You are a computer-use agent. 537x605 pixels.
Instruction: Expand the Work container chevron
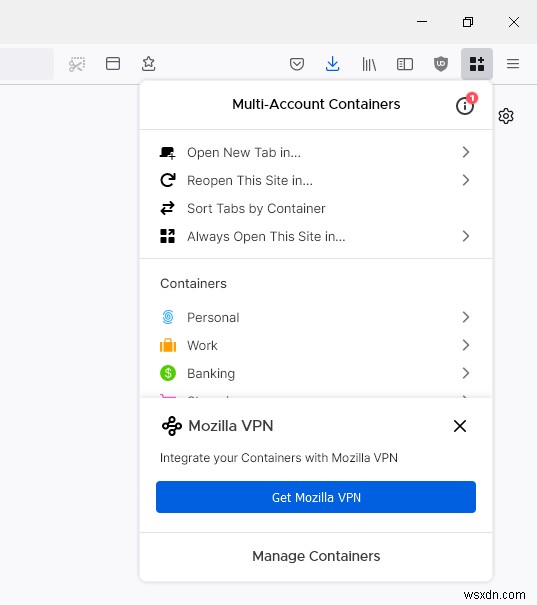coord(466,345)
